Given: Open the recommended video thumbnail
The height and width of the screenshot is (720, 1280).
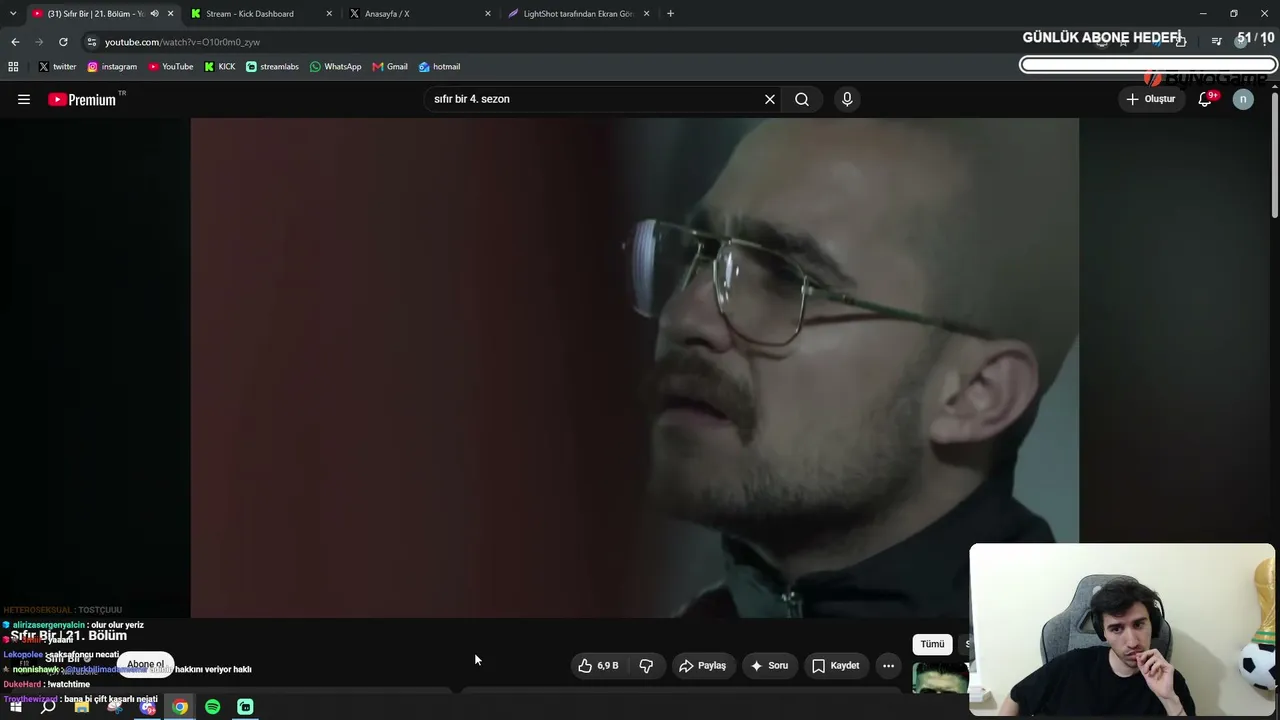Looking at the screenshot, I should pos(940,678).
